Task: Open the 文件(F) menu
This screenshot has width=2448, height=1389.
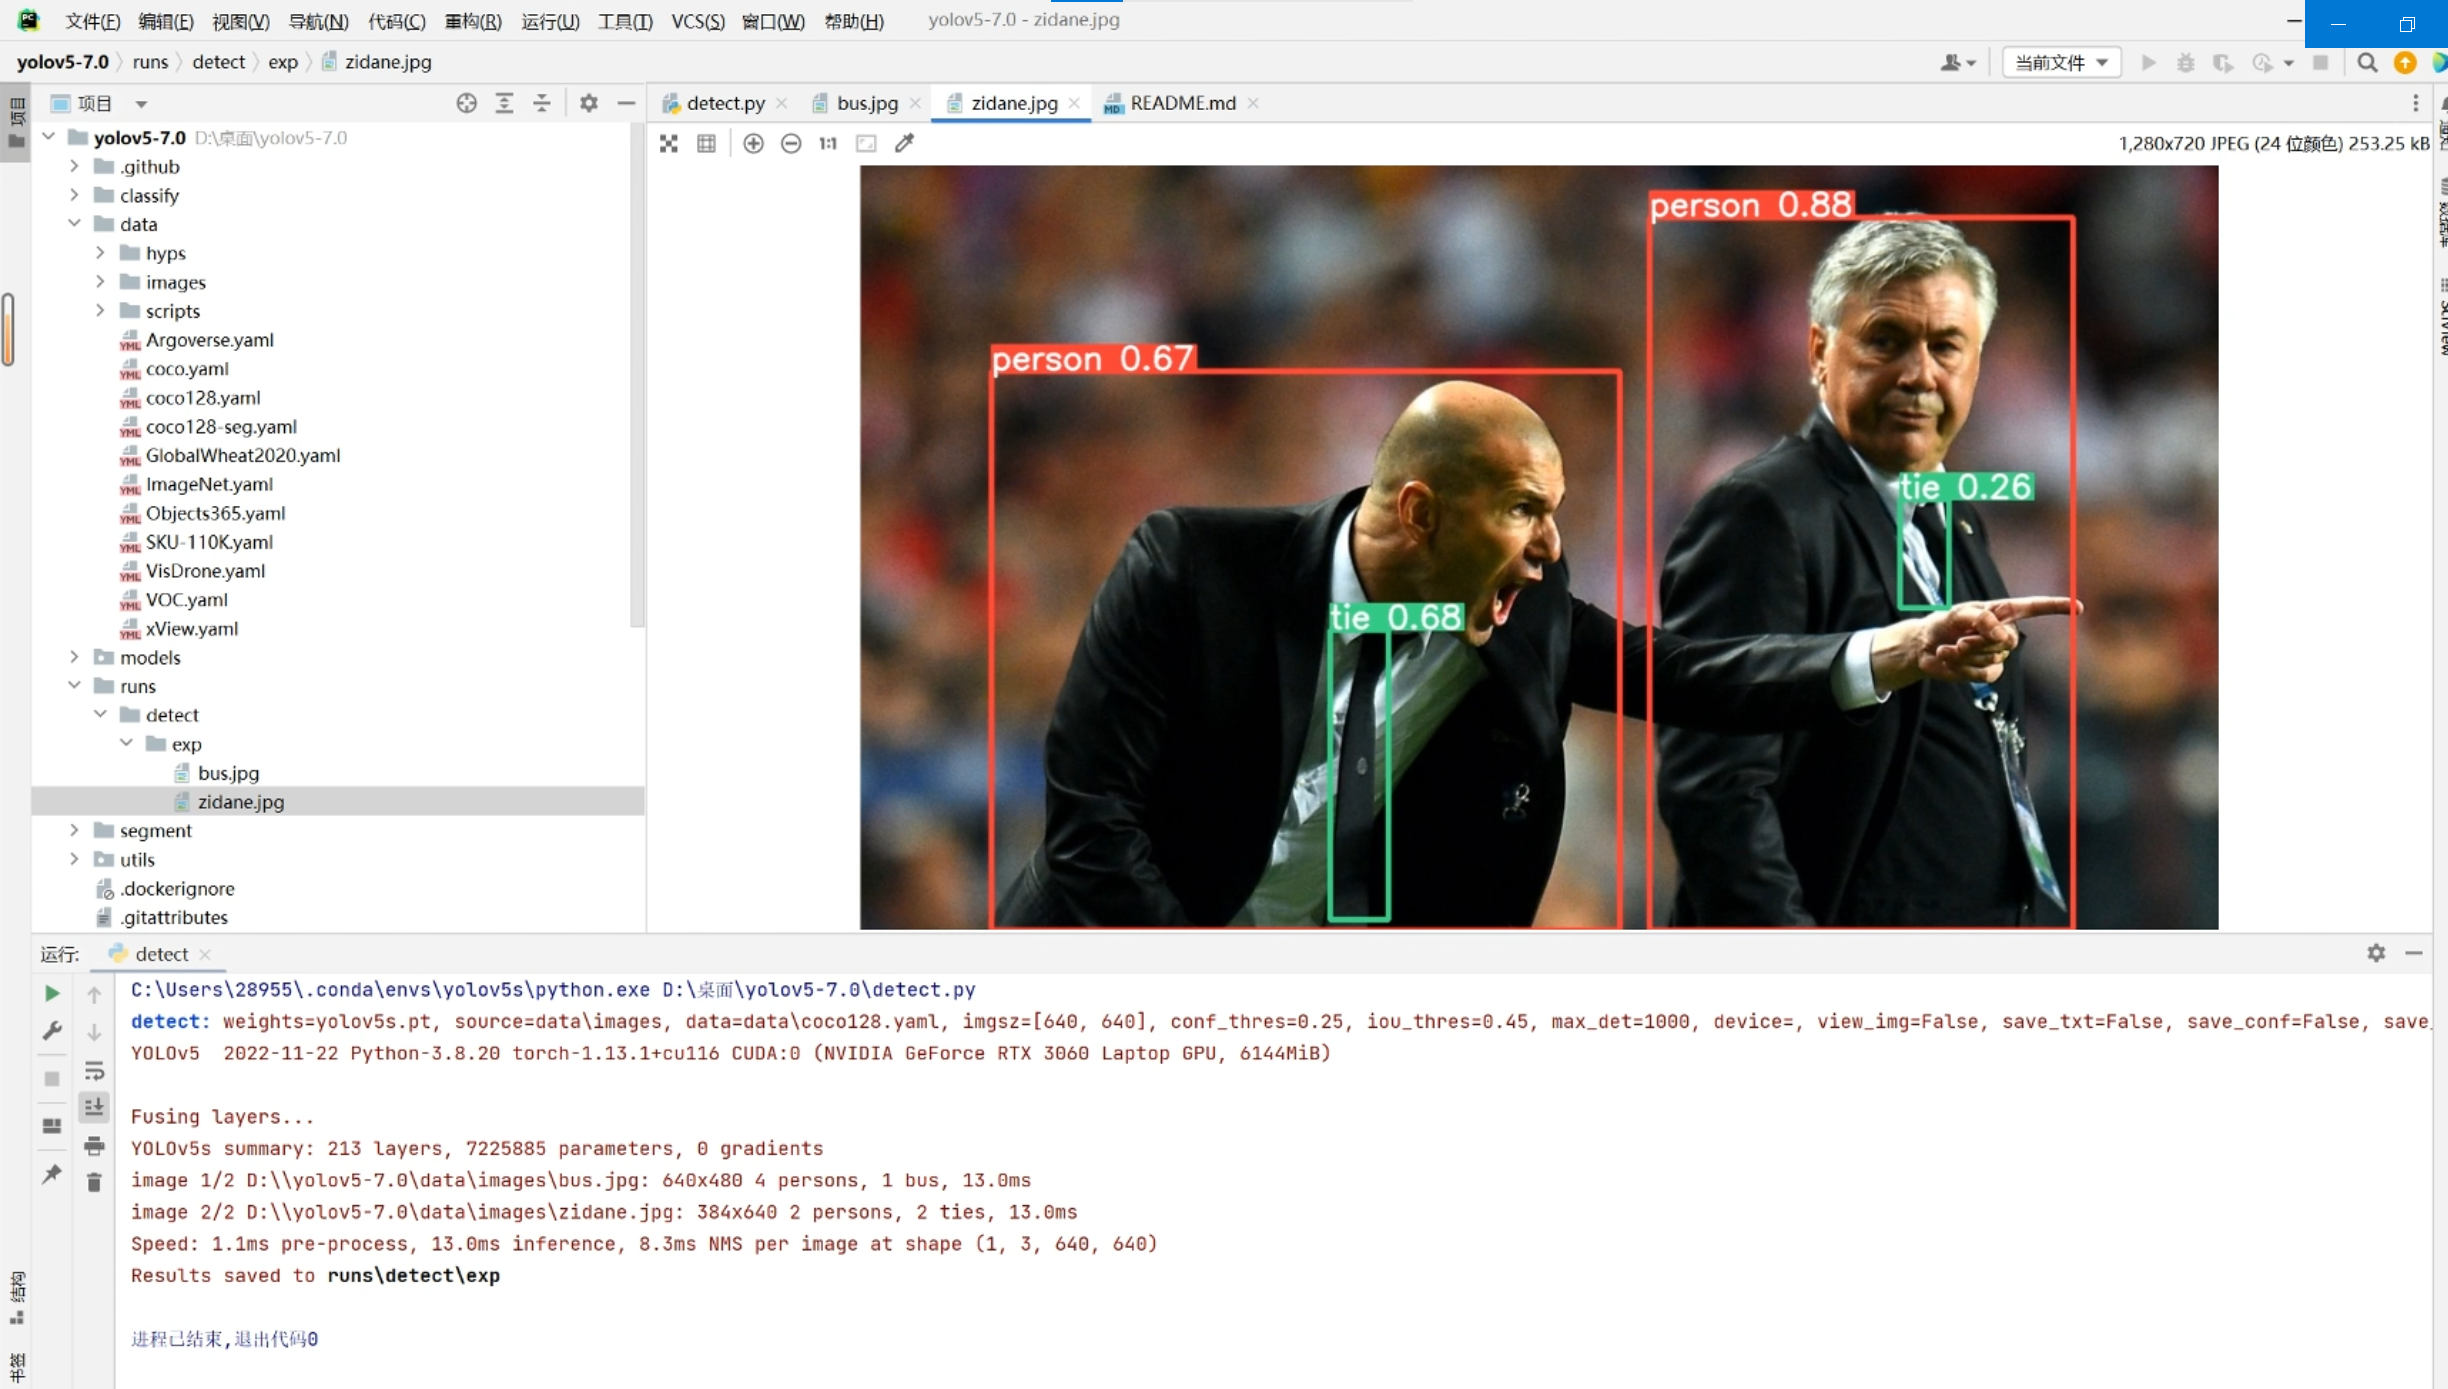Action: (x=92, y=21)
